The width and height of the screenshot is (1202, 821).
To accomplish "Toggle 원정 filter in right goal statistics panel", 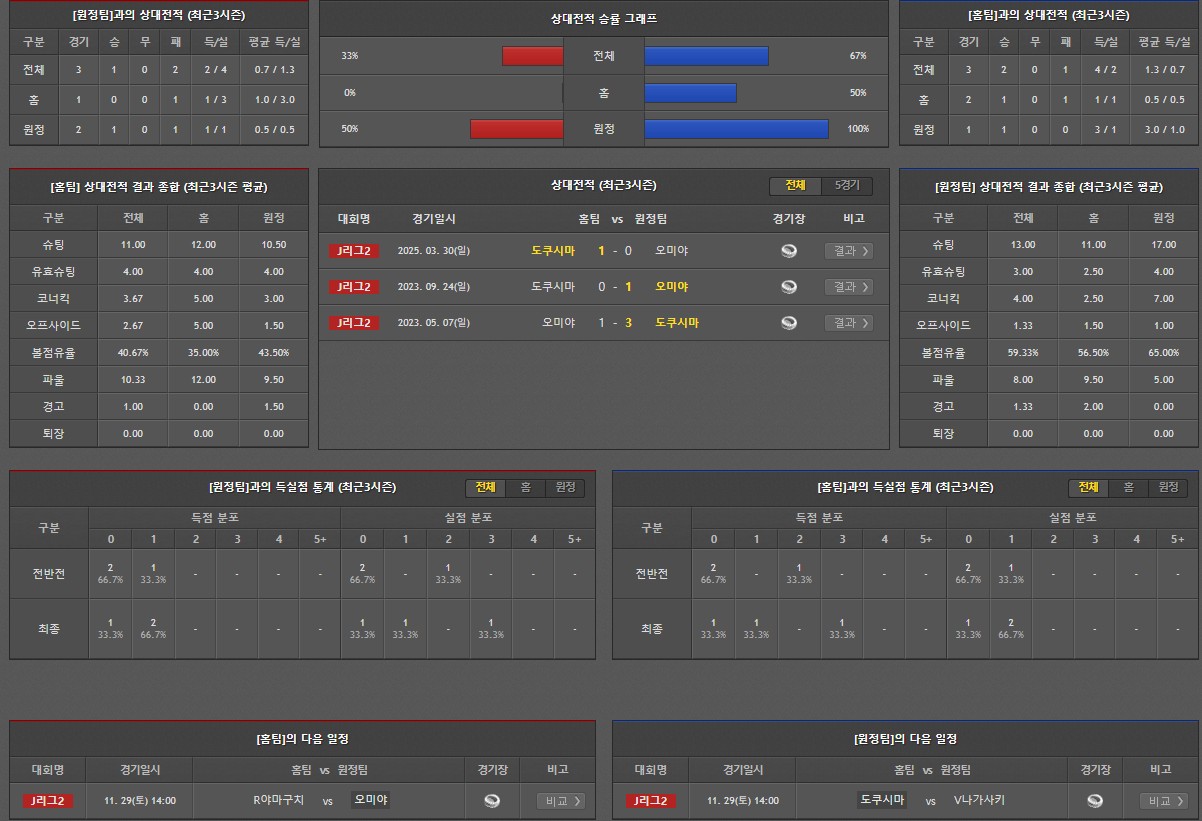I will tap(1168, 488).
